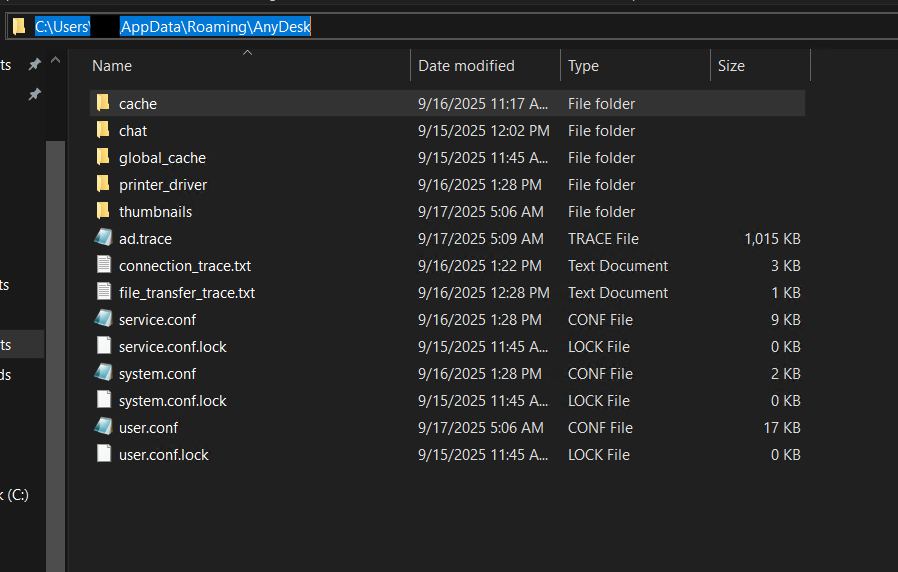Open the (C:) drive in sidebar

[x=14, y=495]
